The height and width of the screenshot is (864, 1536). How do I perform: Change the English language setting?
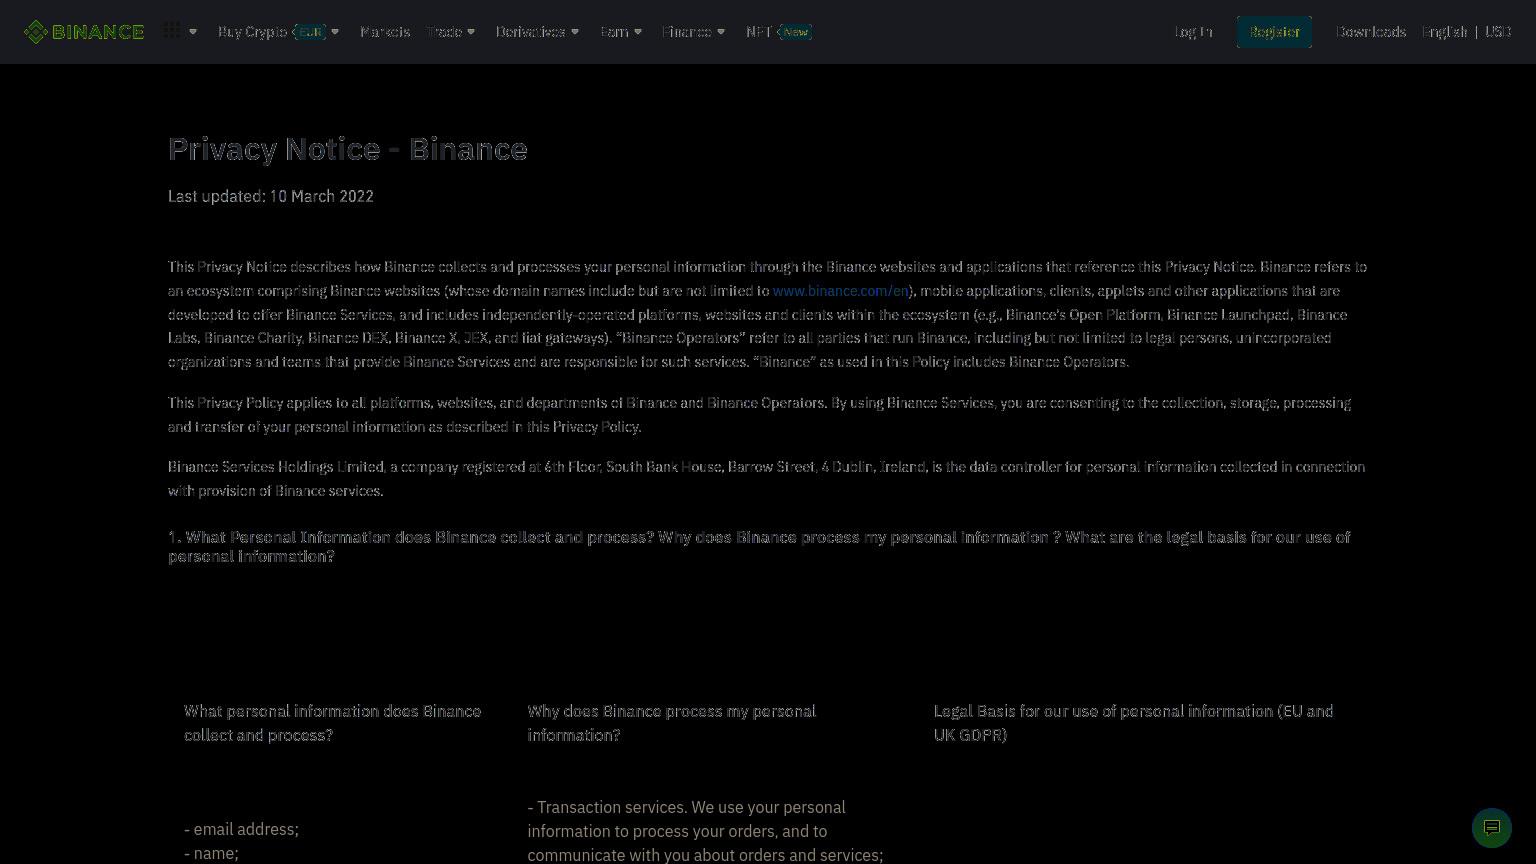pos(1445,32)
